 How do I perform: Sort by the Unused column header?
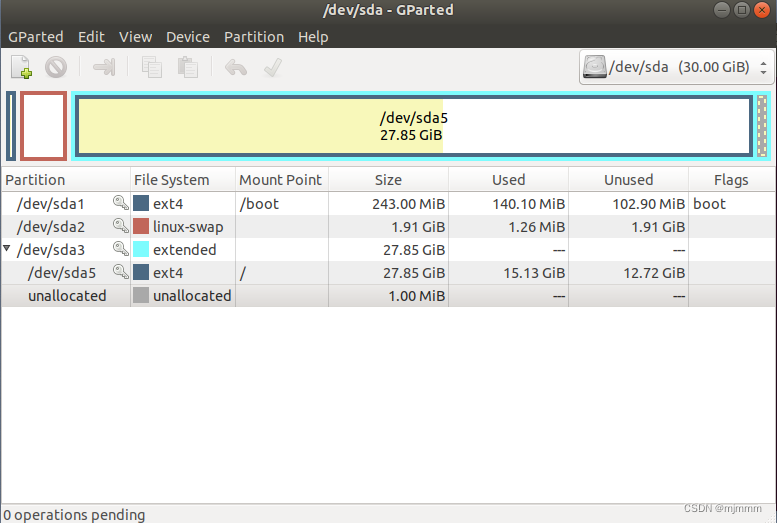[x=628, y=179]
